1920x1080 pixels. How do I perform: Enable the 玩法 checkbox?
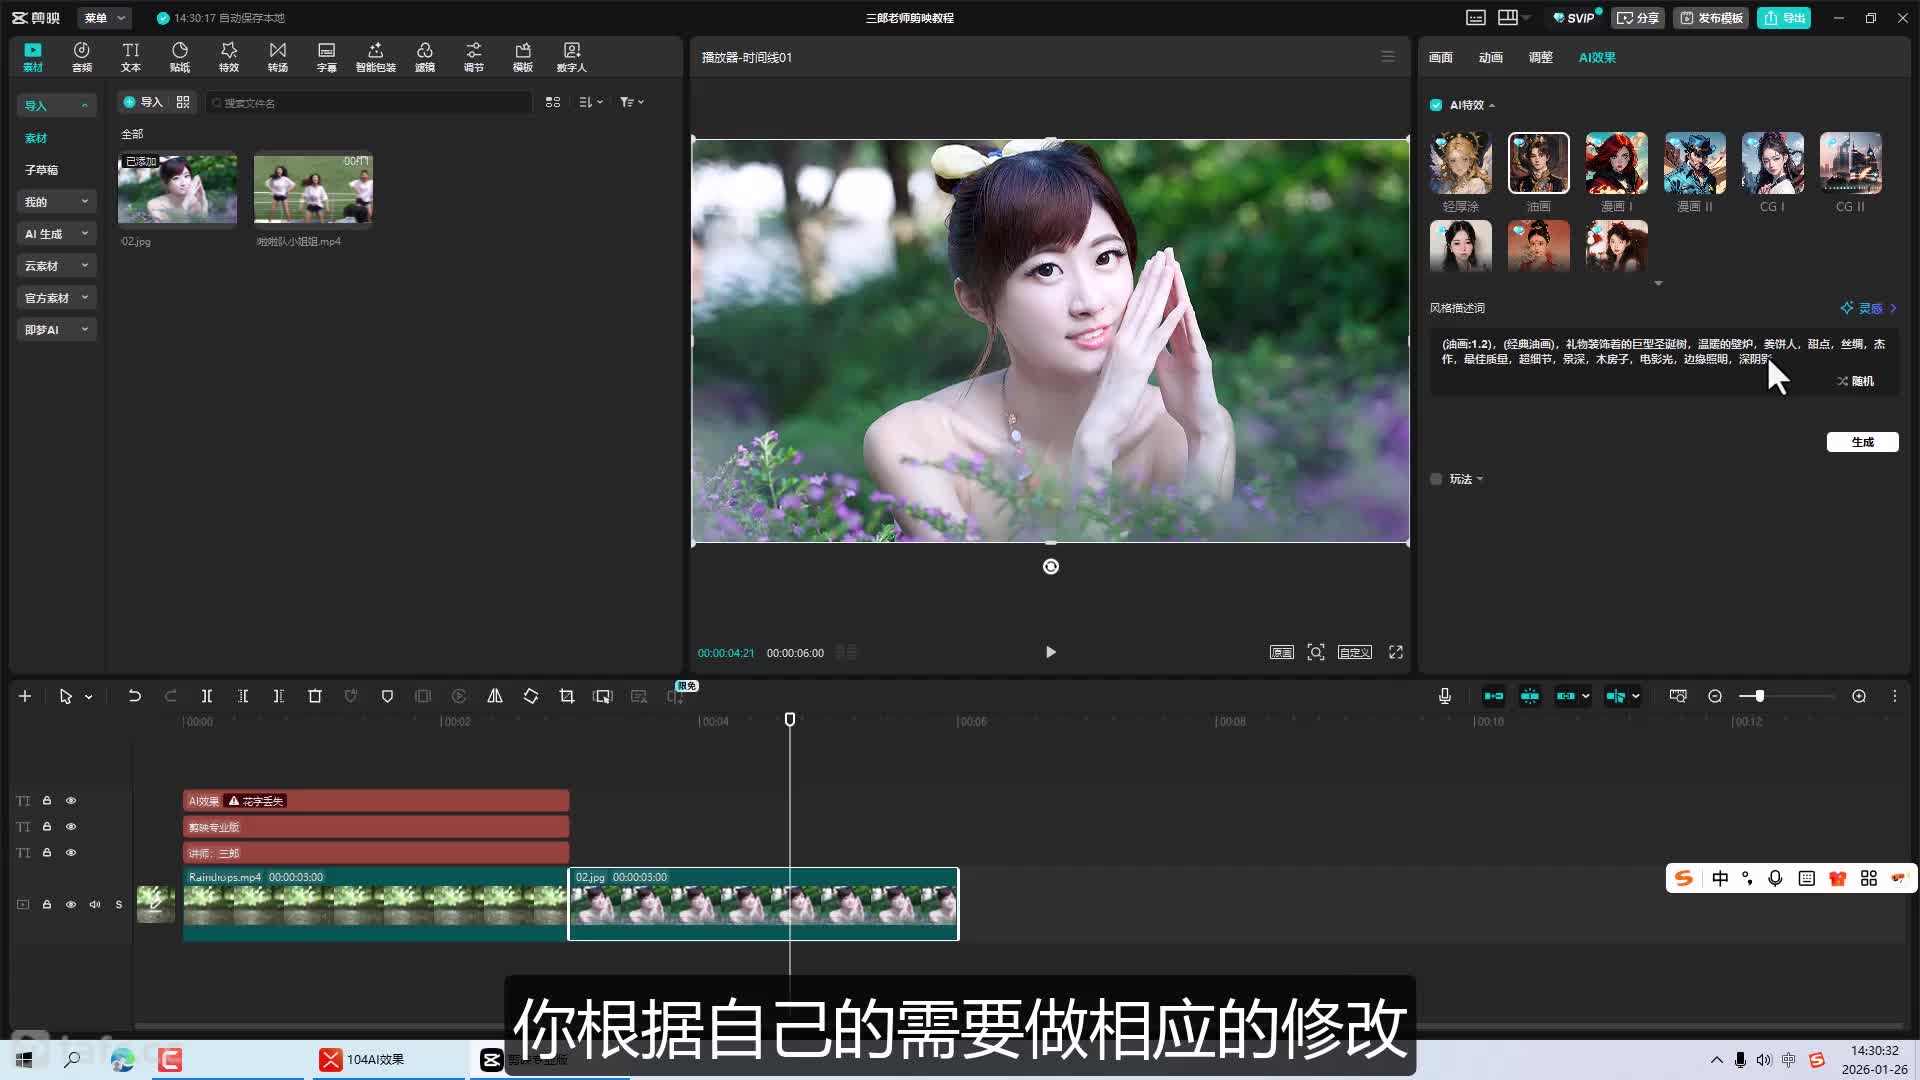pyautogui.click(x=1436, y=479)
